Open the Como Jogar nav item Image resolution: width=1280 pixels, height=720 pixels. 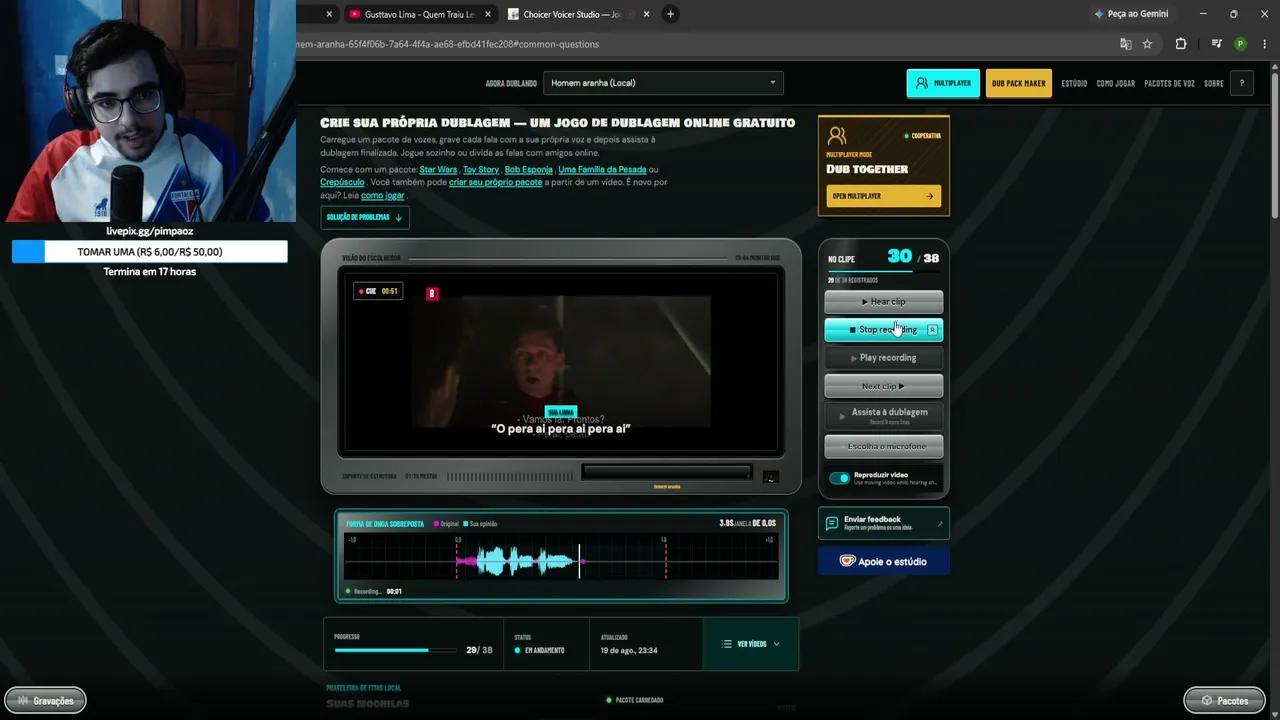pyautogui.click(x=1115, y=83)
